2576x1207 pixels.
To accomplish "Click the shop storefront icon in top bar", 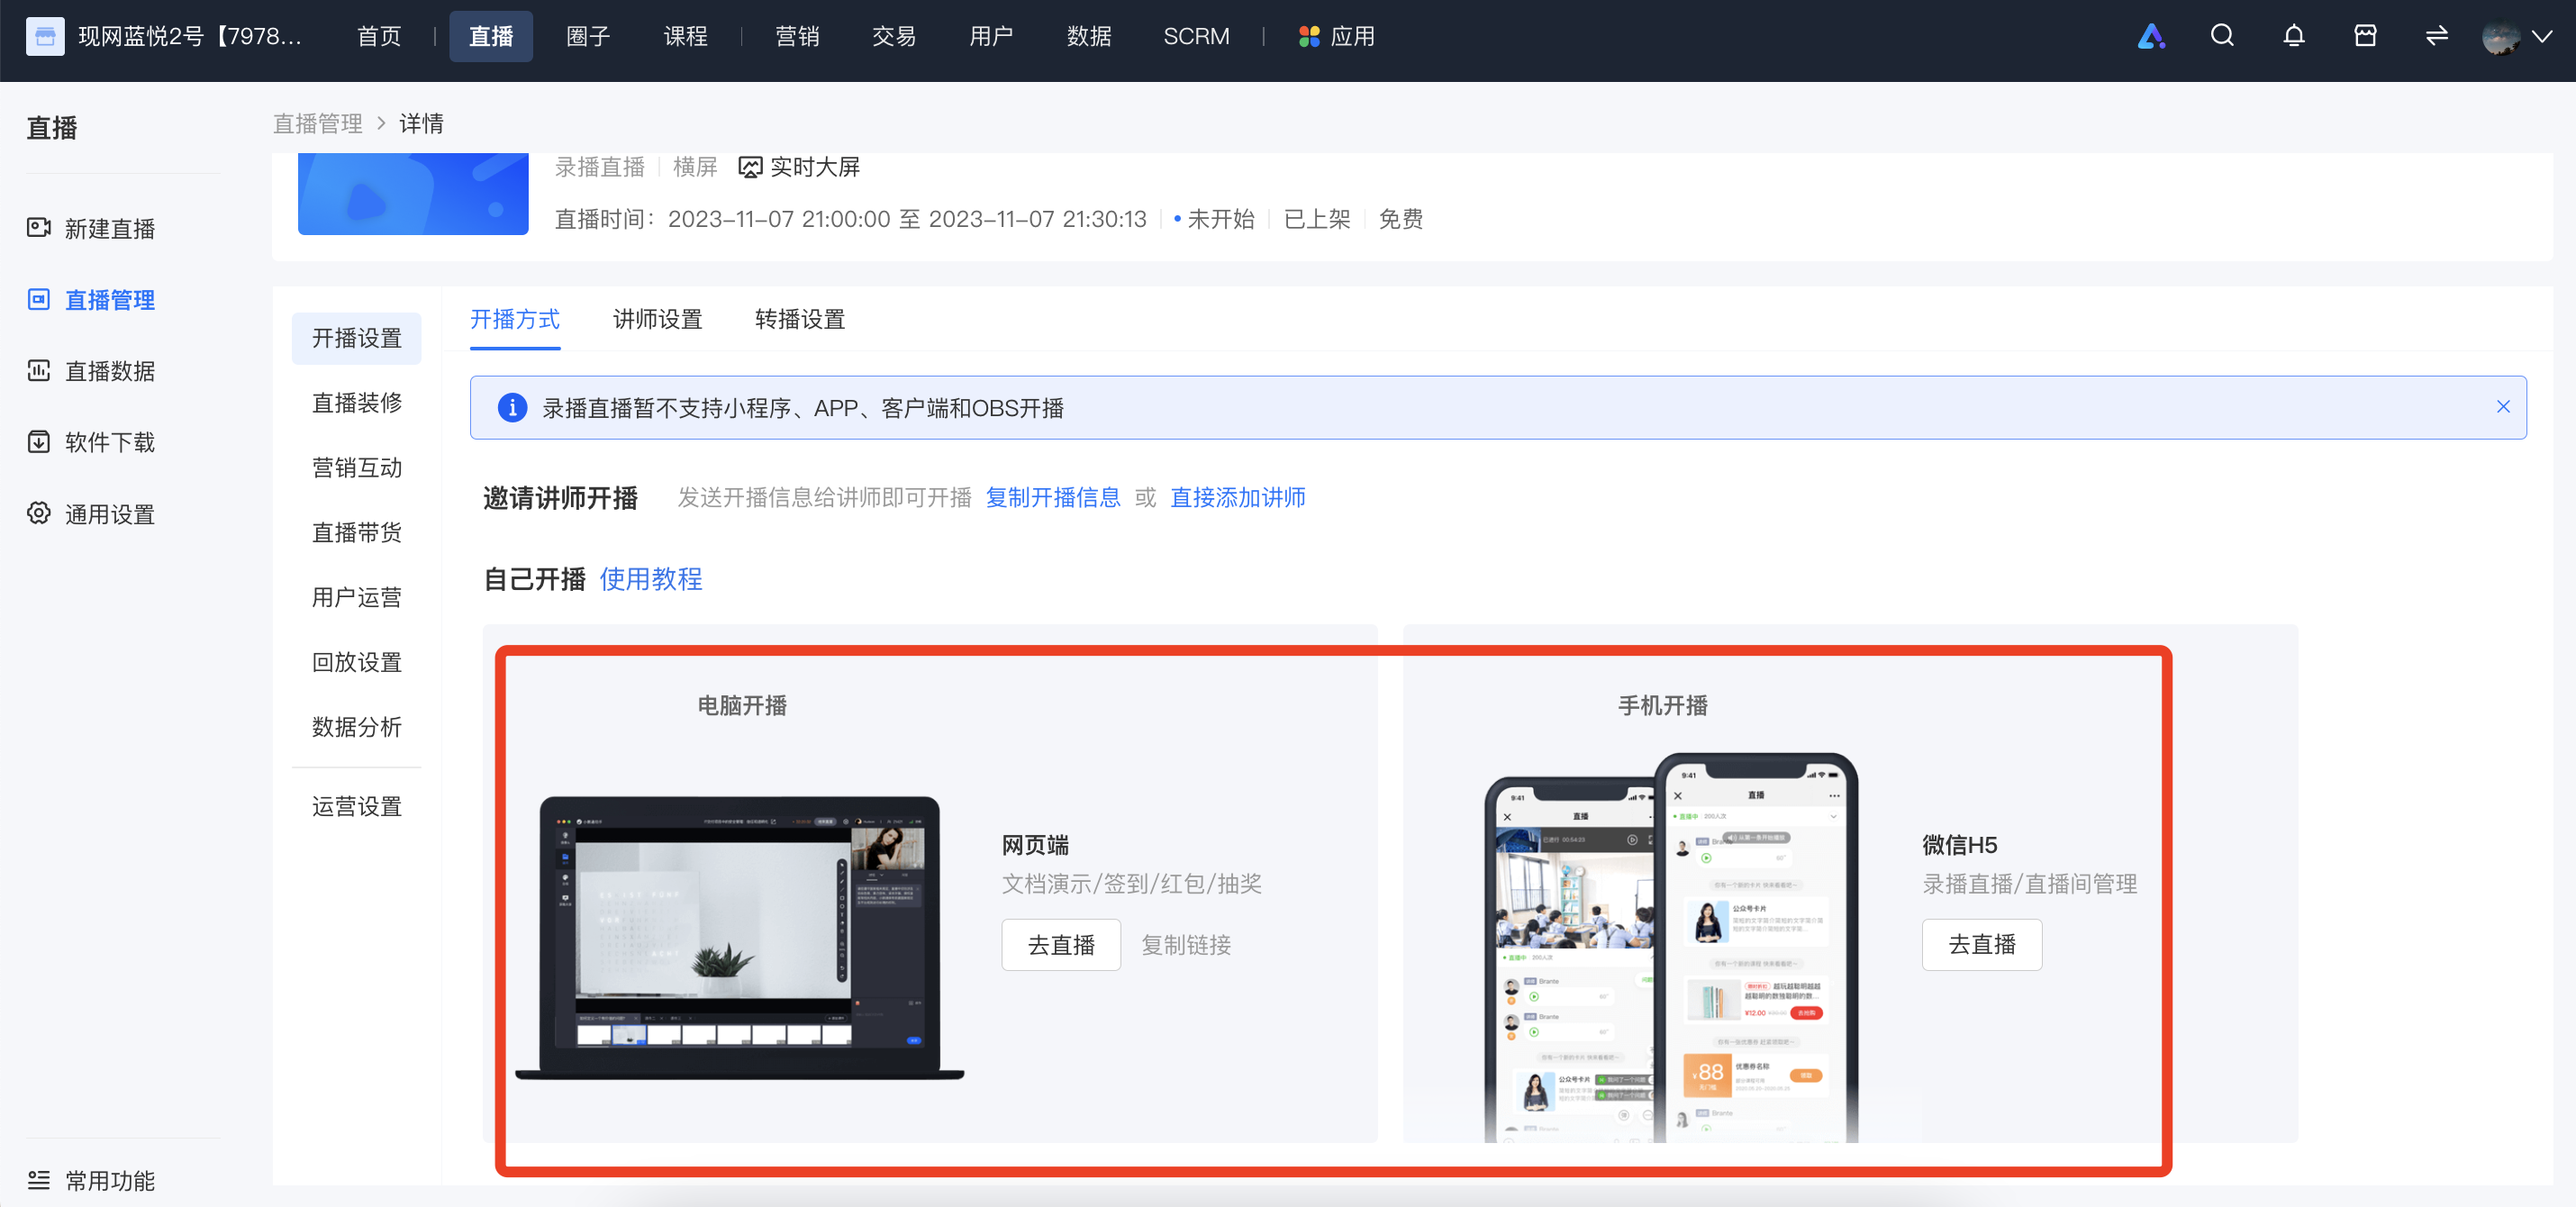I will [2364, 36].
